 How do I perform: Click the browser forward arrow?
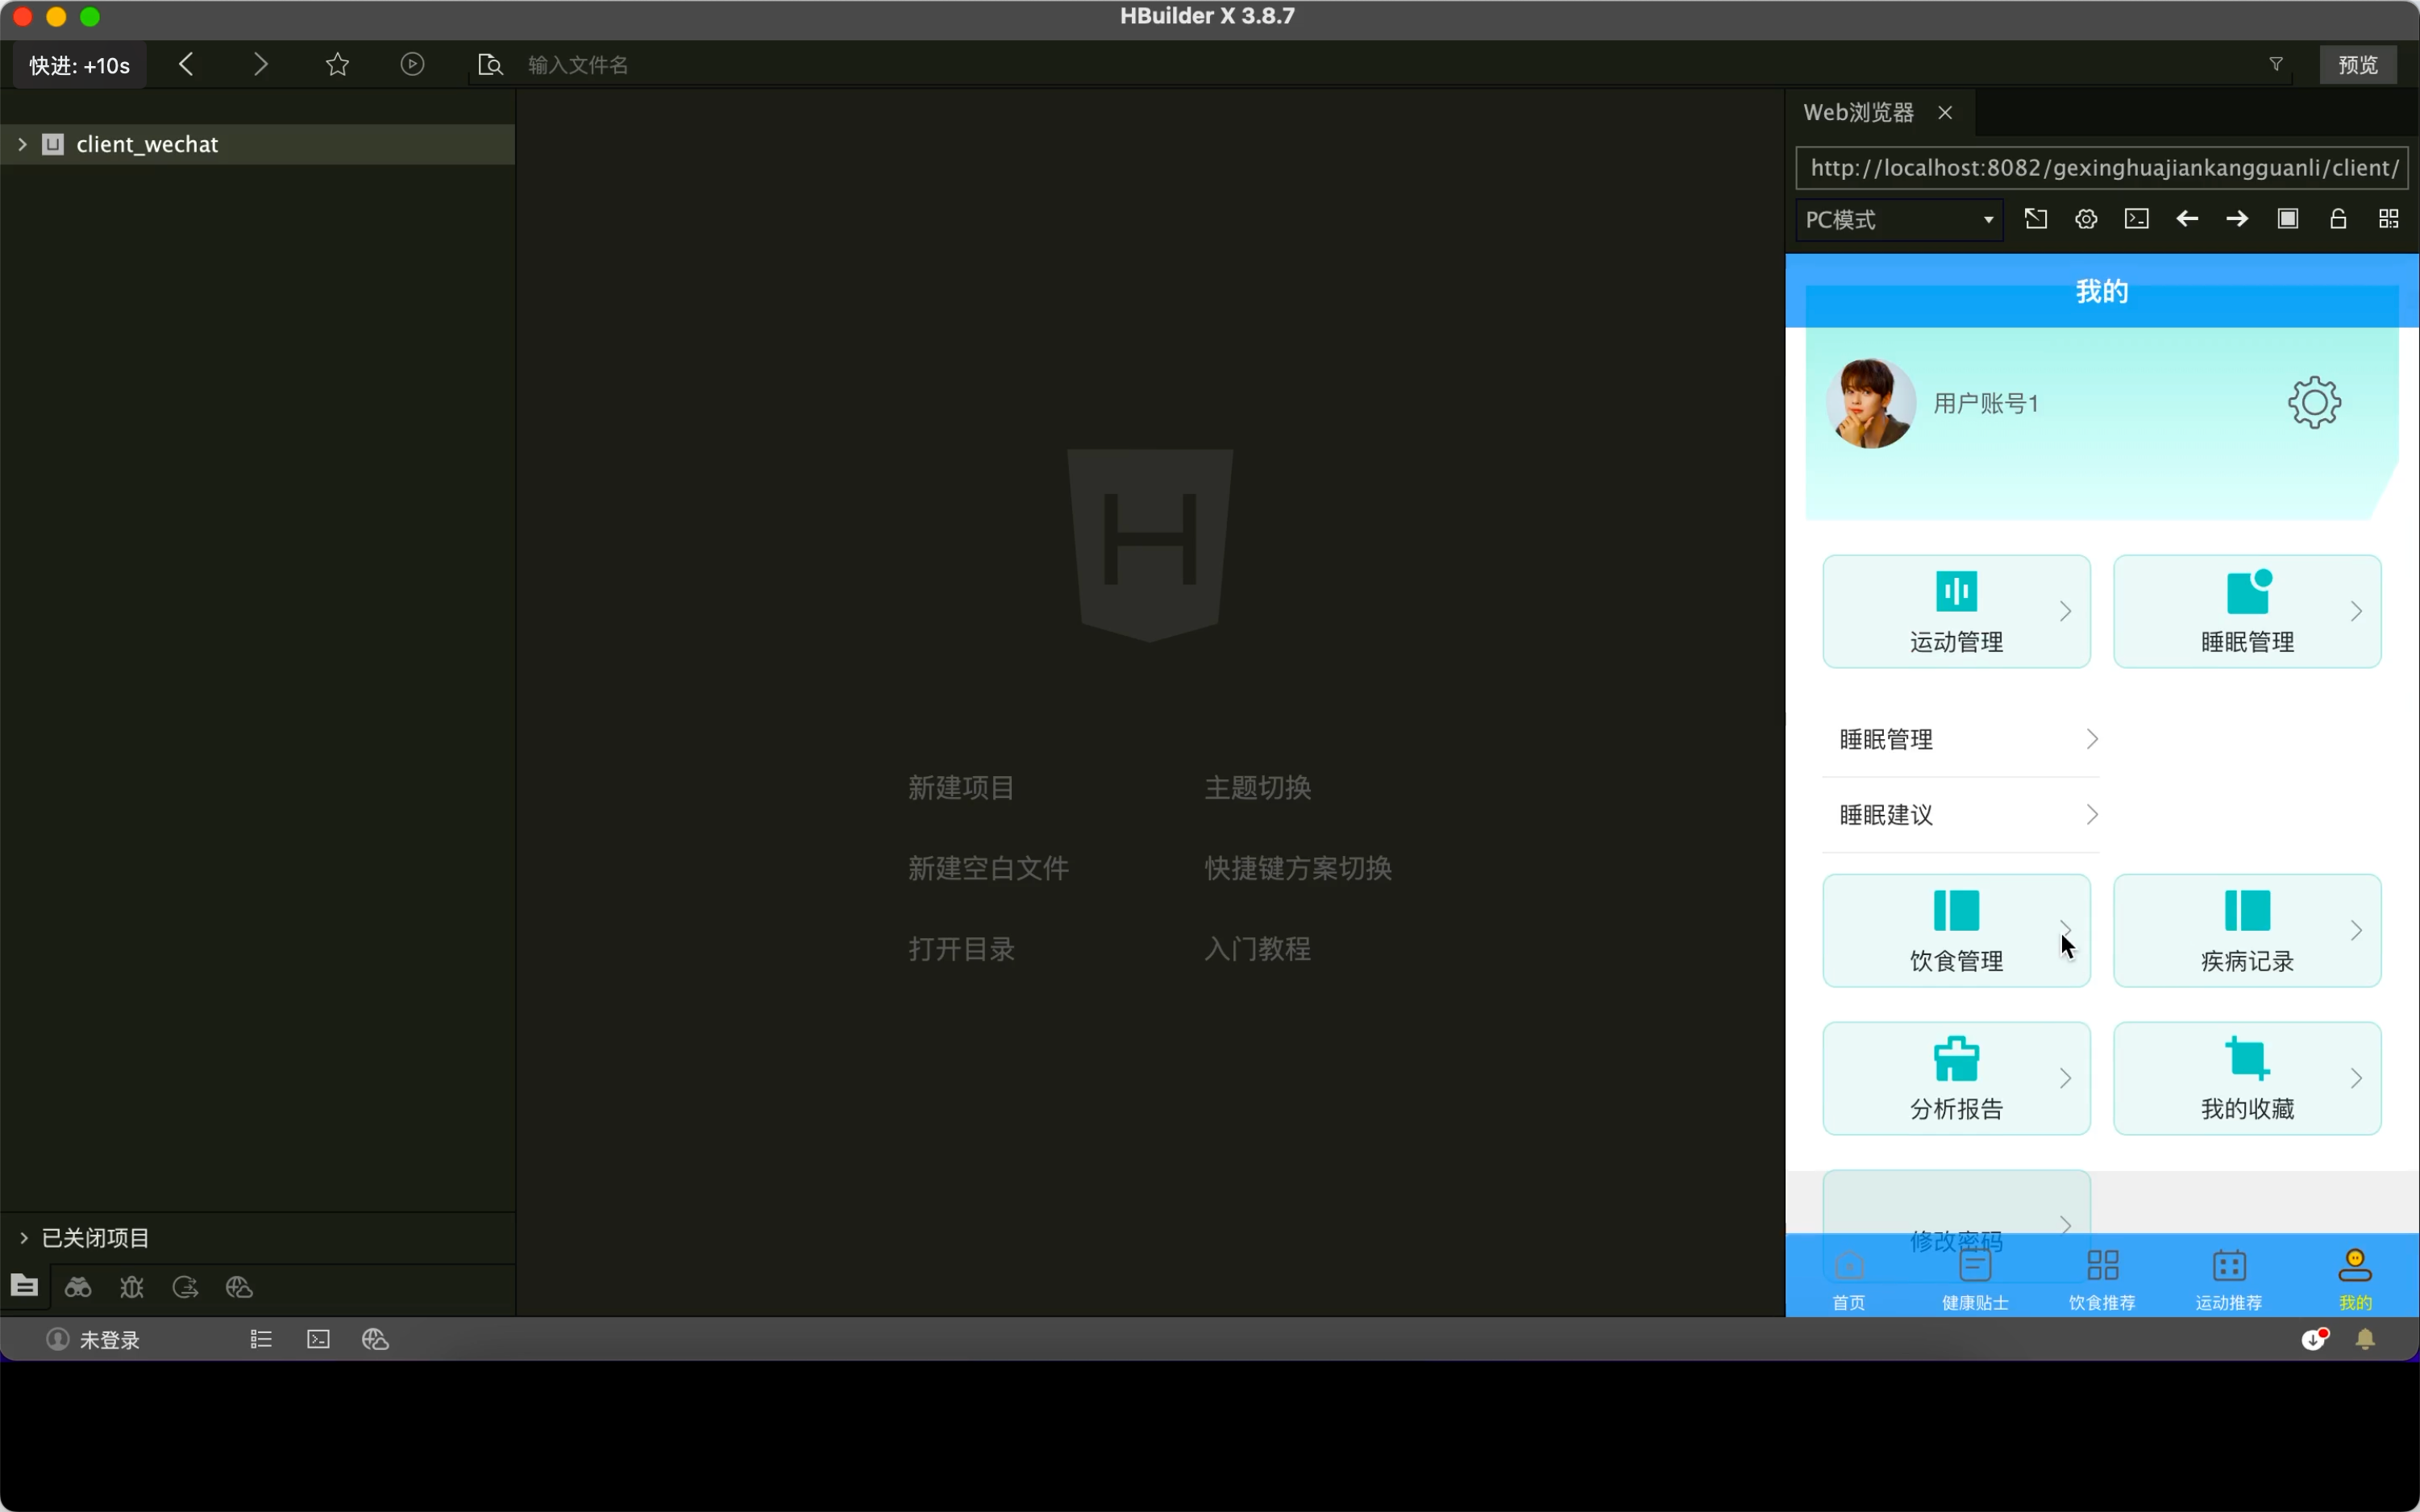[x=2237, y=219]
